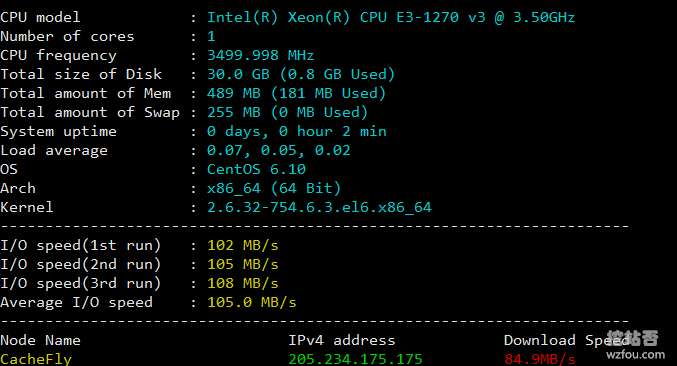Click the 'System uptime' label
This screenshot has width=677, height=366.
click(58, 131)
